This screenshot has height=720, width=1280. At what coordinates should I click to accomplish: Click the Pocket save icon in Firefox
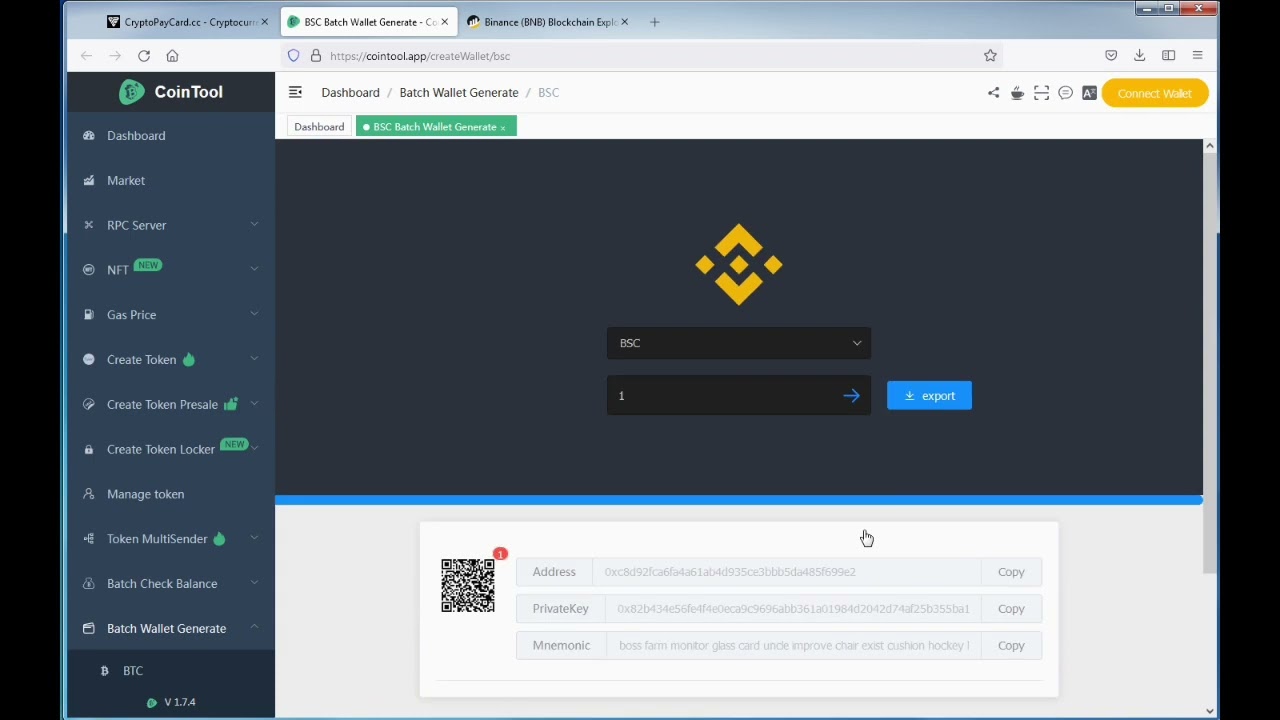point(1111,56)
